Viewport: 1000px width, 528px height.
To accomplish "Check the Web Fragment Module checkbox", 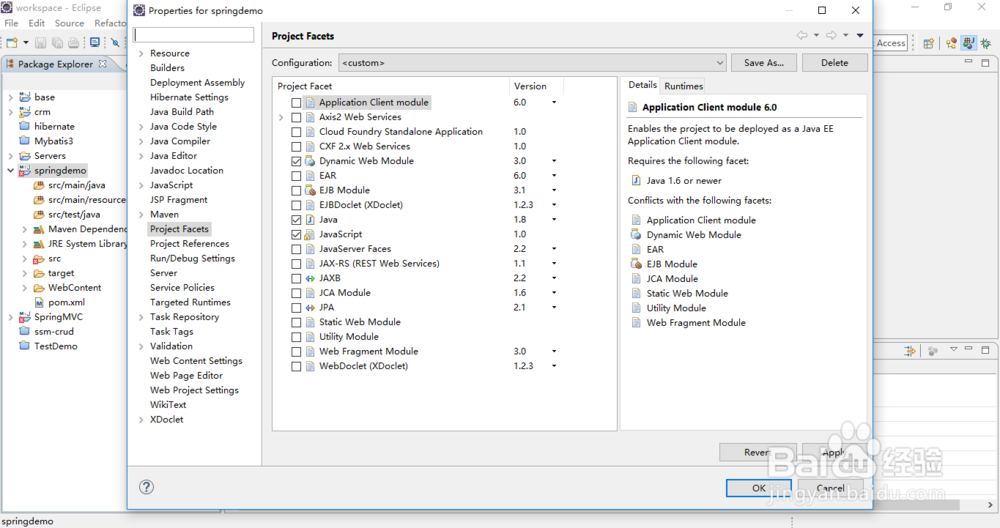I will point(296,352).
